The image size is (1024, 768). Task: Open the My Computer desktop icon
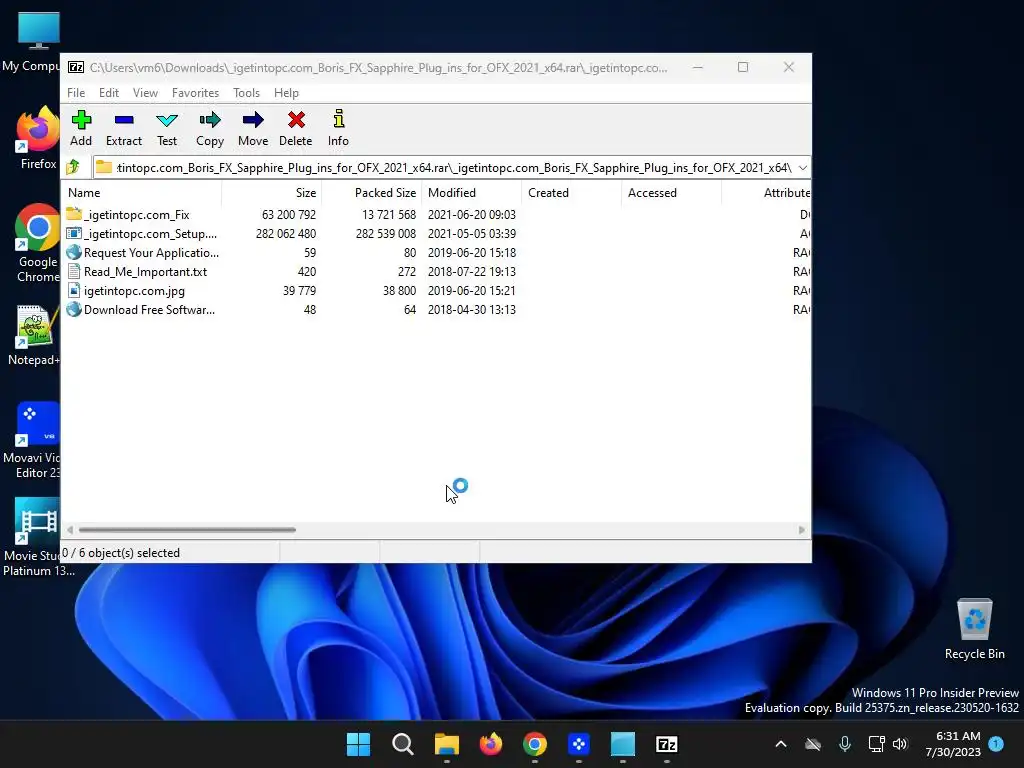34,42
